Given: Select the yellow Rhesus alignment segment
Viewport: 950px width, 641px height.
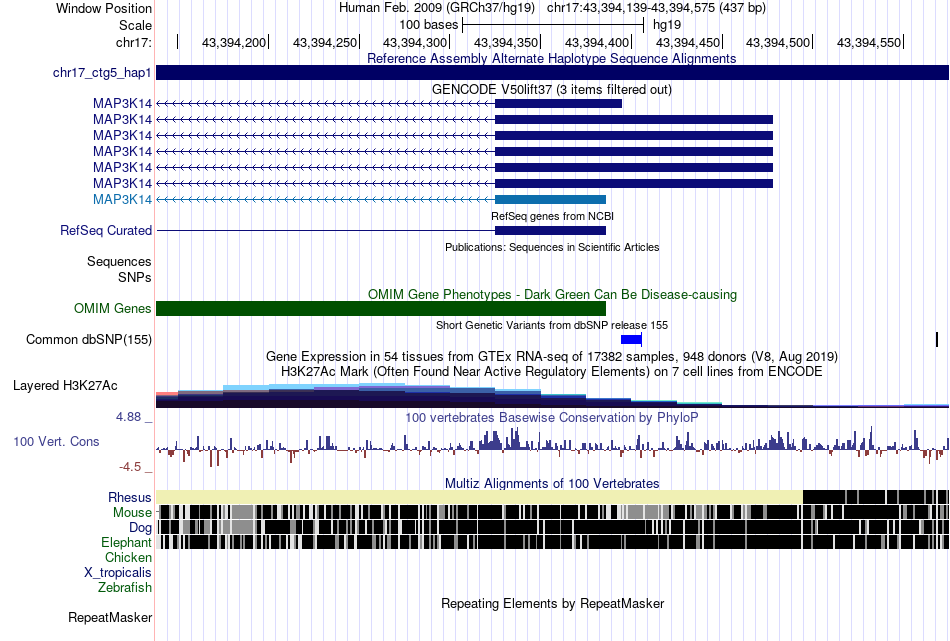Looking at the screenshot, I should tap(479, 497).
